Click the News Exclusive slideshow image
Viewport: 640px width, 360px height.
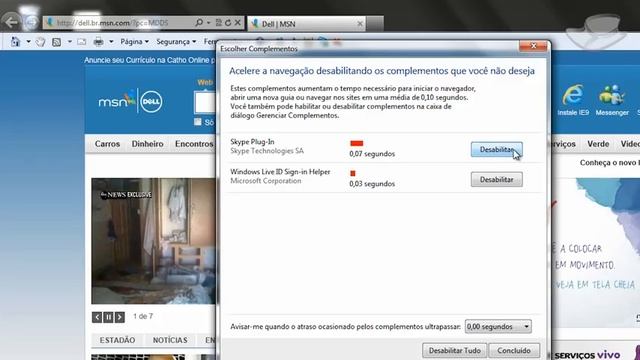(153, 241)
